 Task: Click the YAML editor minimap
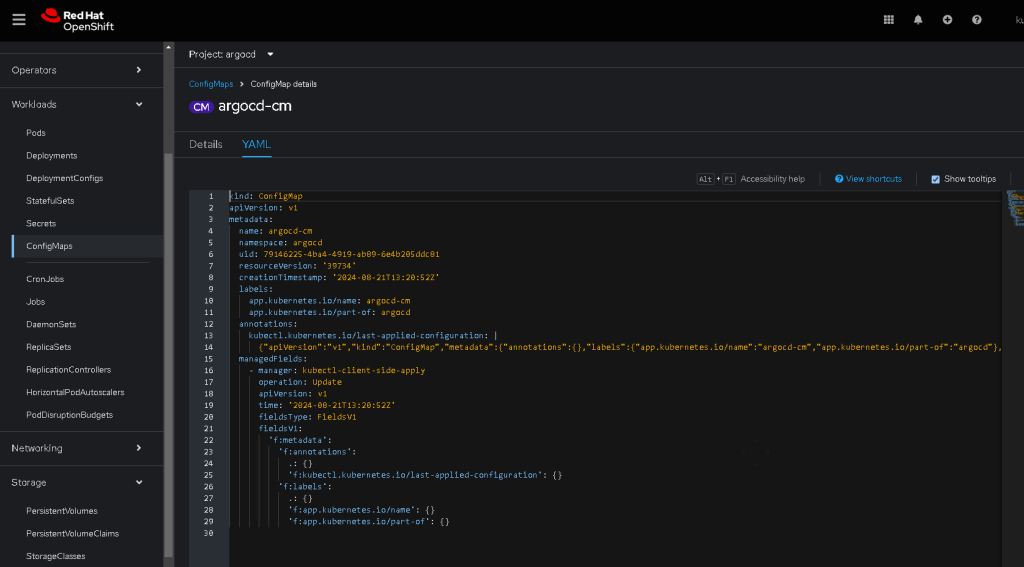1016,208
